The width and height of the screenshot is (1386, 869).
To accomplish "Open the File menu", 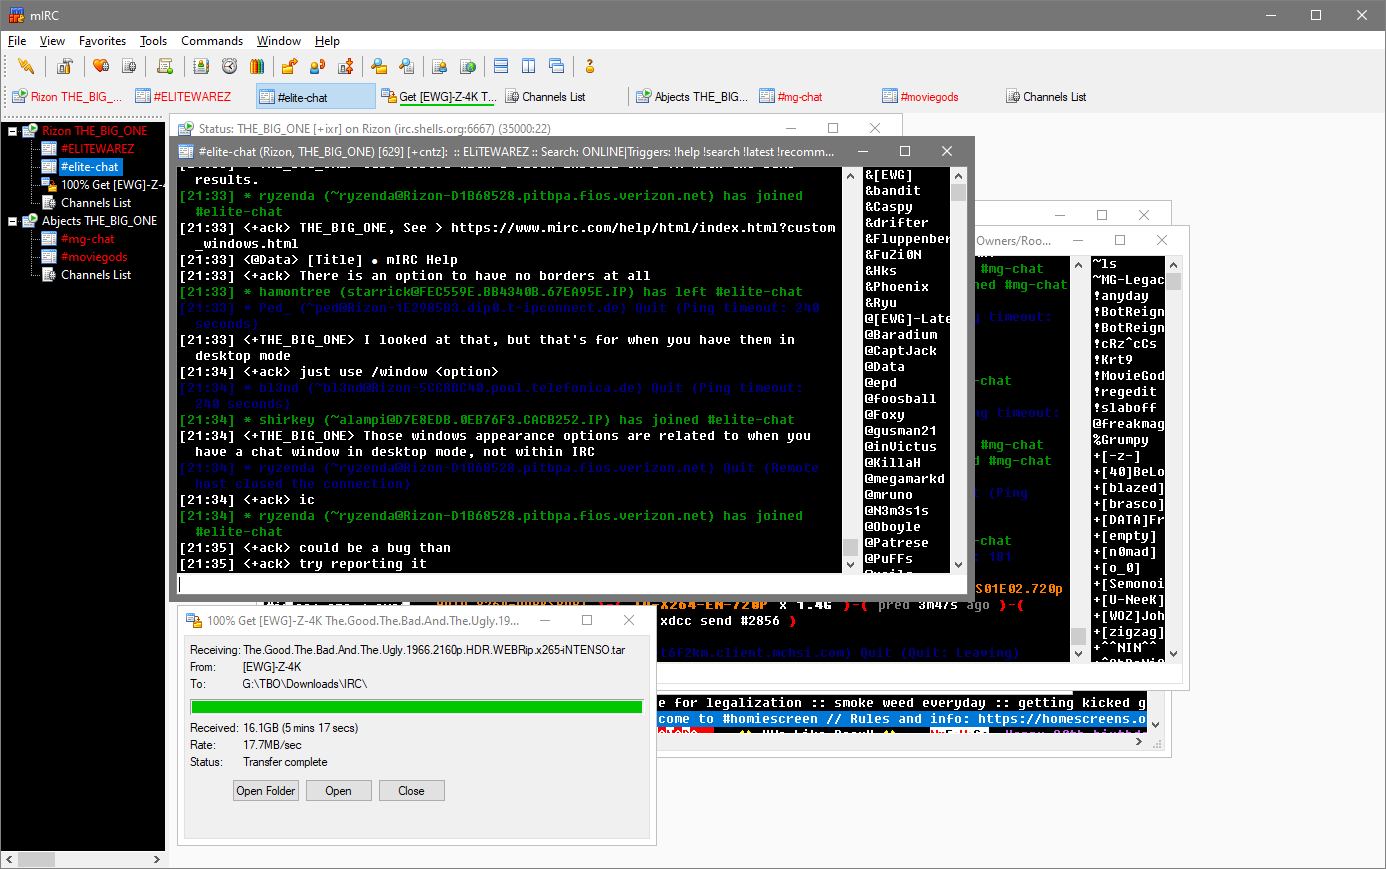I will [17, 41].
